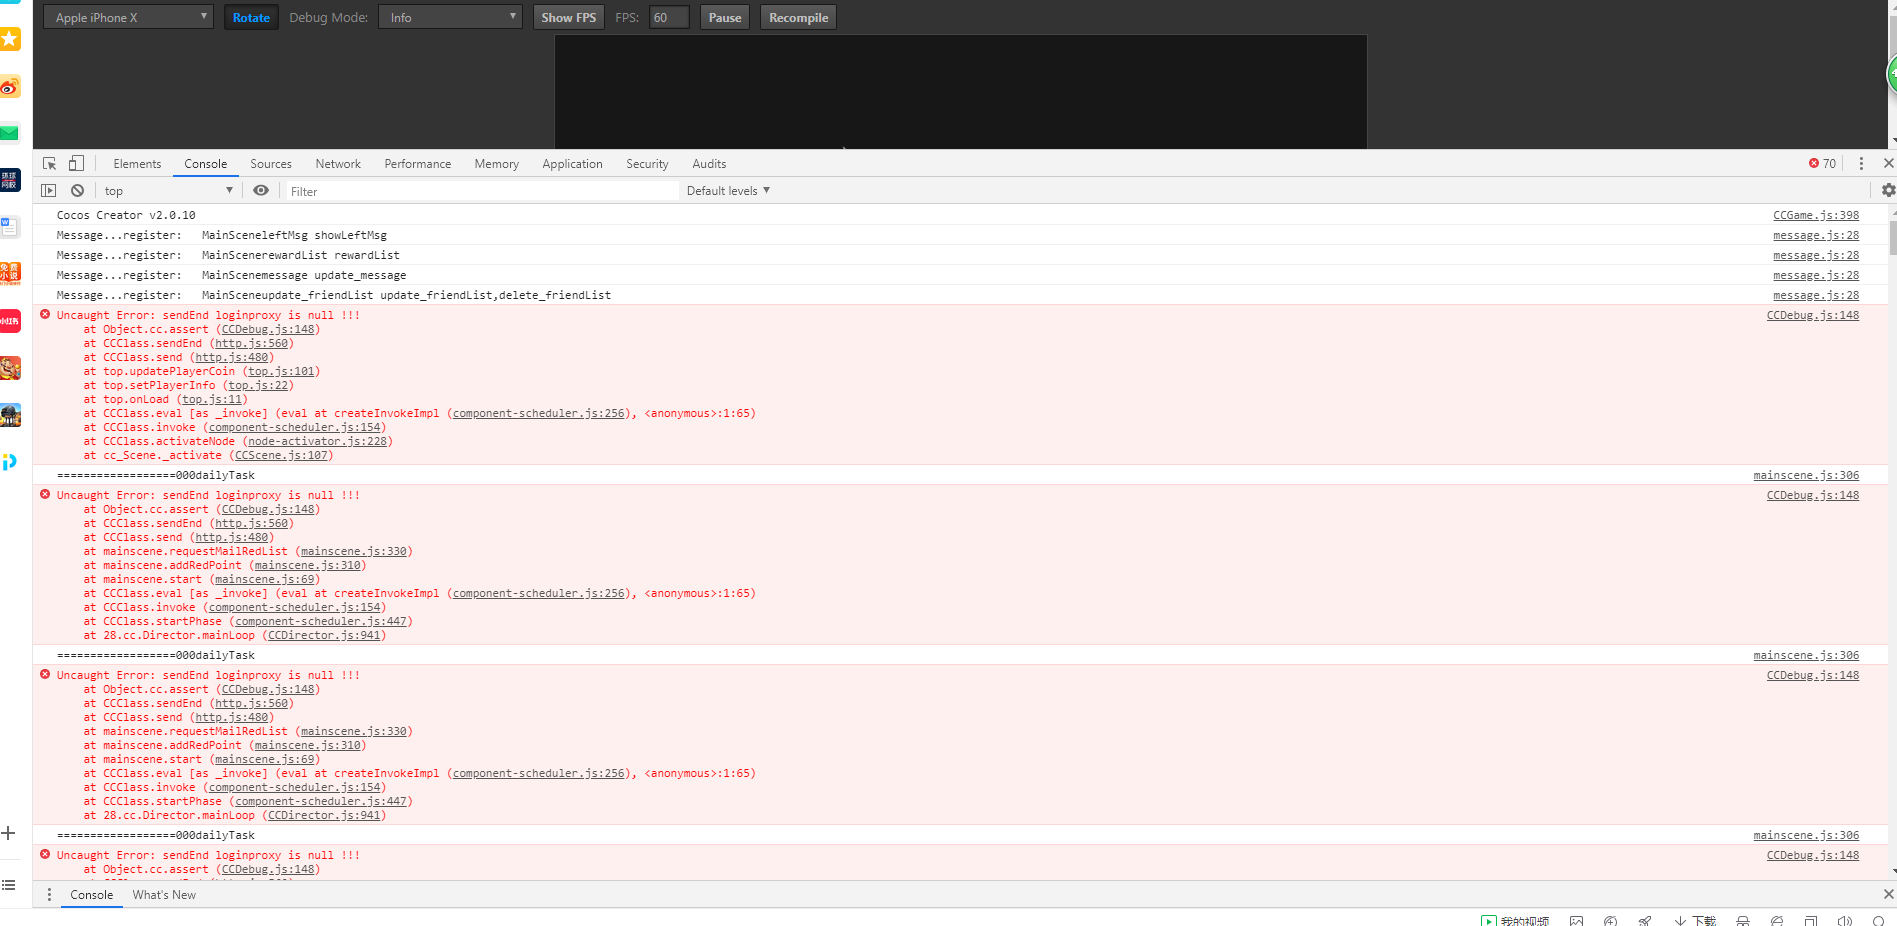Switch to the Security tab

point(647,164)
